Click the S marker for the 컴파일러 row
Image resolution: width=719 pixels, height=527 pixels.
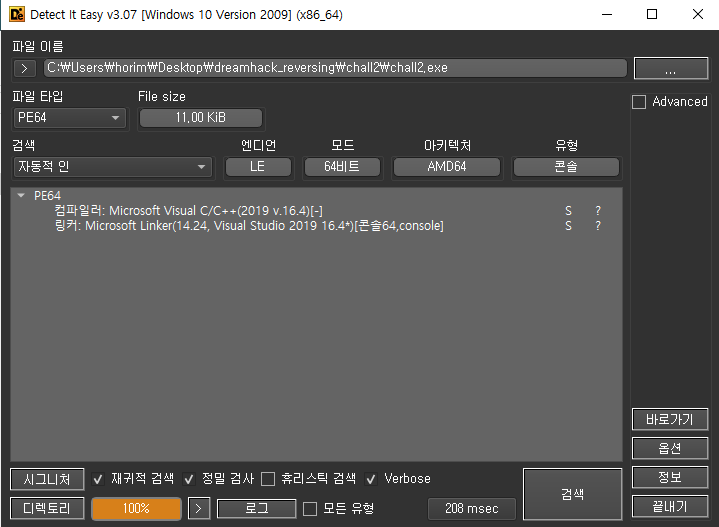coord(568,211)
